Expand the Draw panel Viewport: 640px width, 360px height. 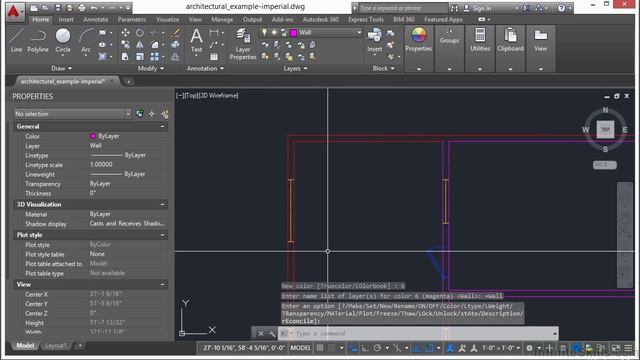61,68
